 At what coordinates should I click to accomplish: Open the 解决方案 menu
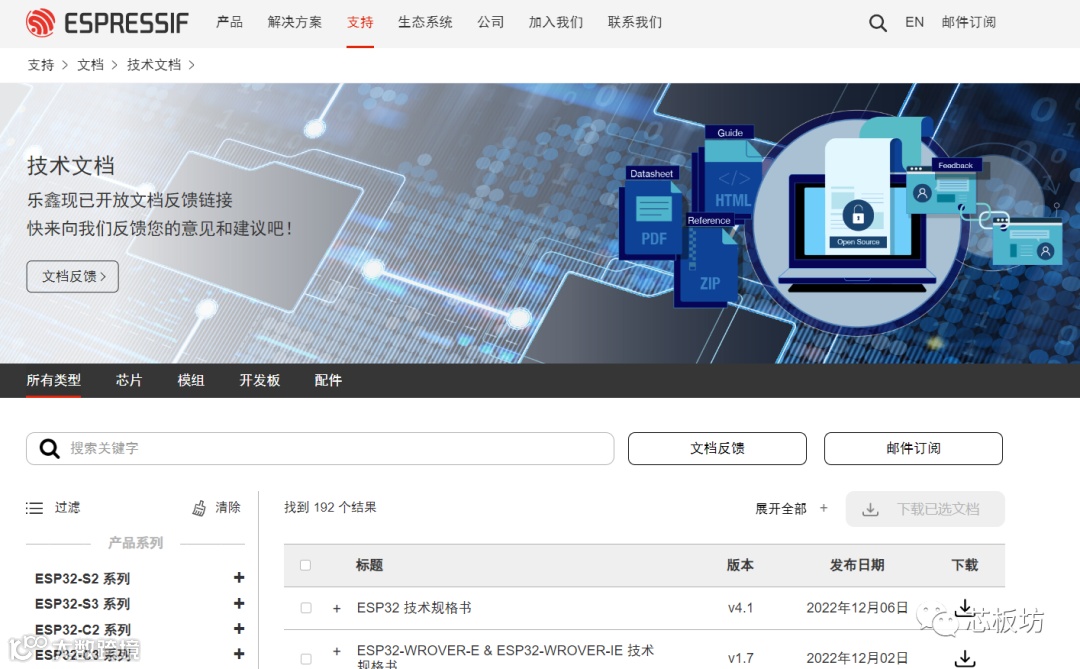point(295,22)
